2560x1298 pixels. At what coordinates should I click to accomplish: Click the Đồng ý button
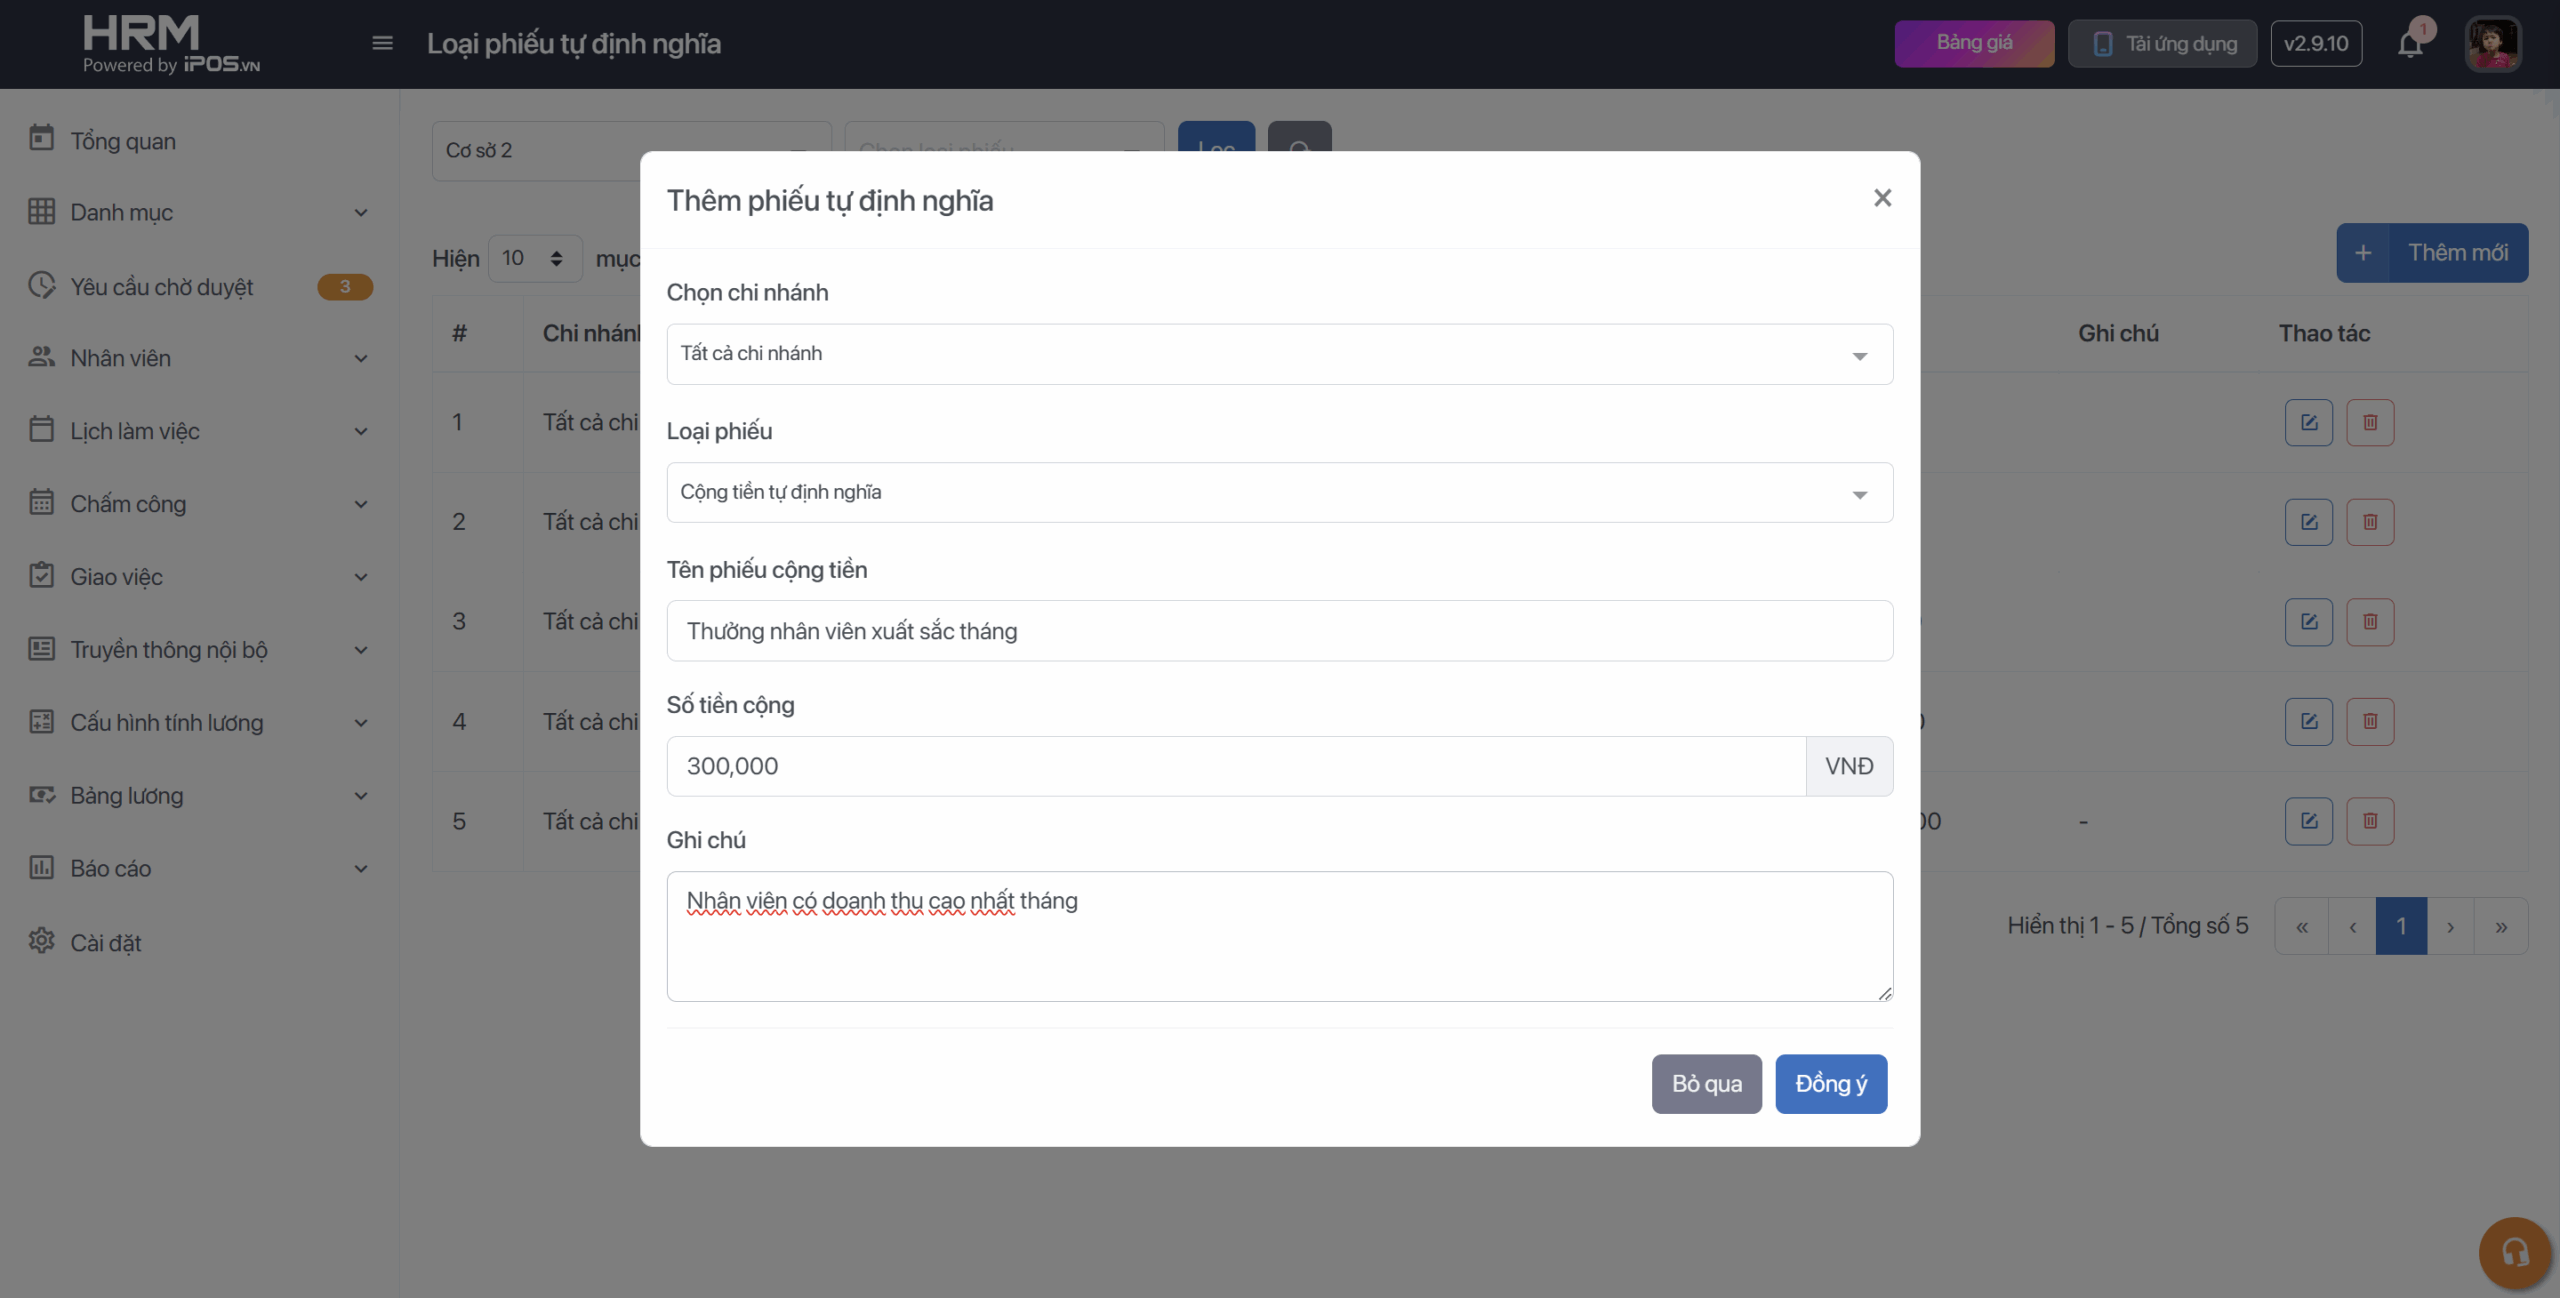click(1830, 1083)
